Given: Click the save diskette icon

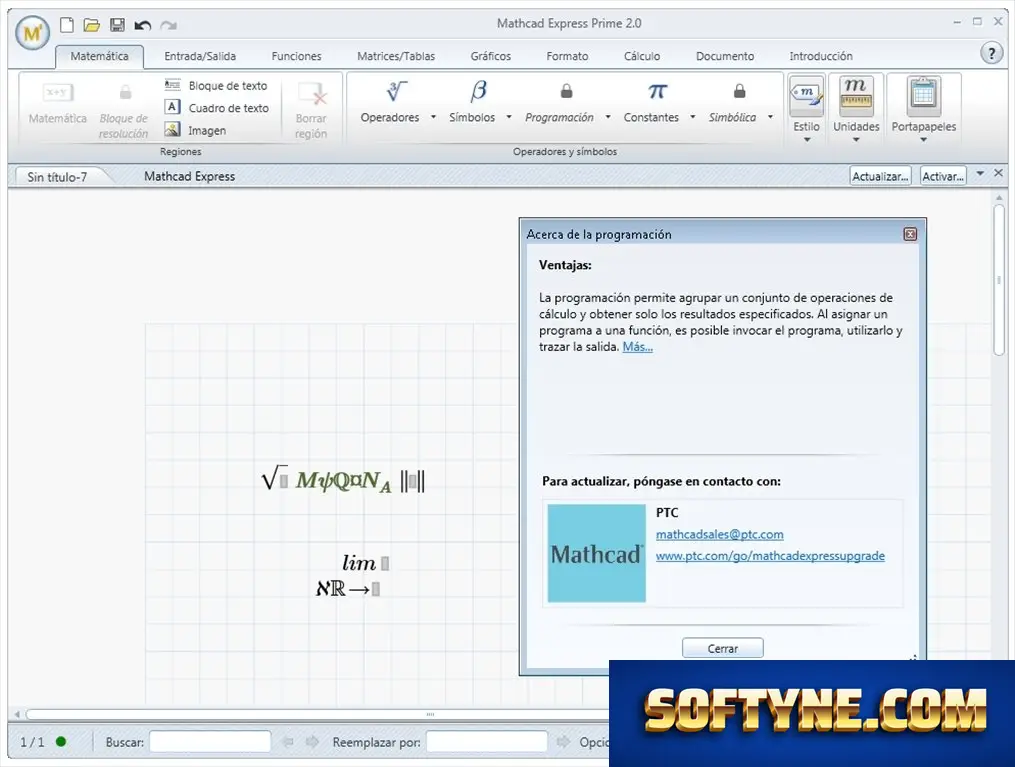Looking at the screenshot, I should (x=117, y=25).
